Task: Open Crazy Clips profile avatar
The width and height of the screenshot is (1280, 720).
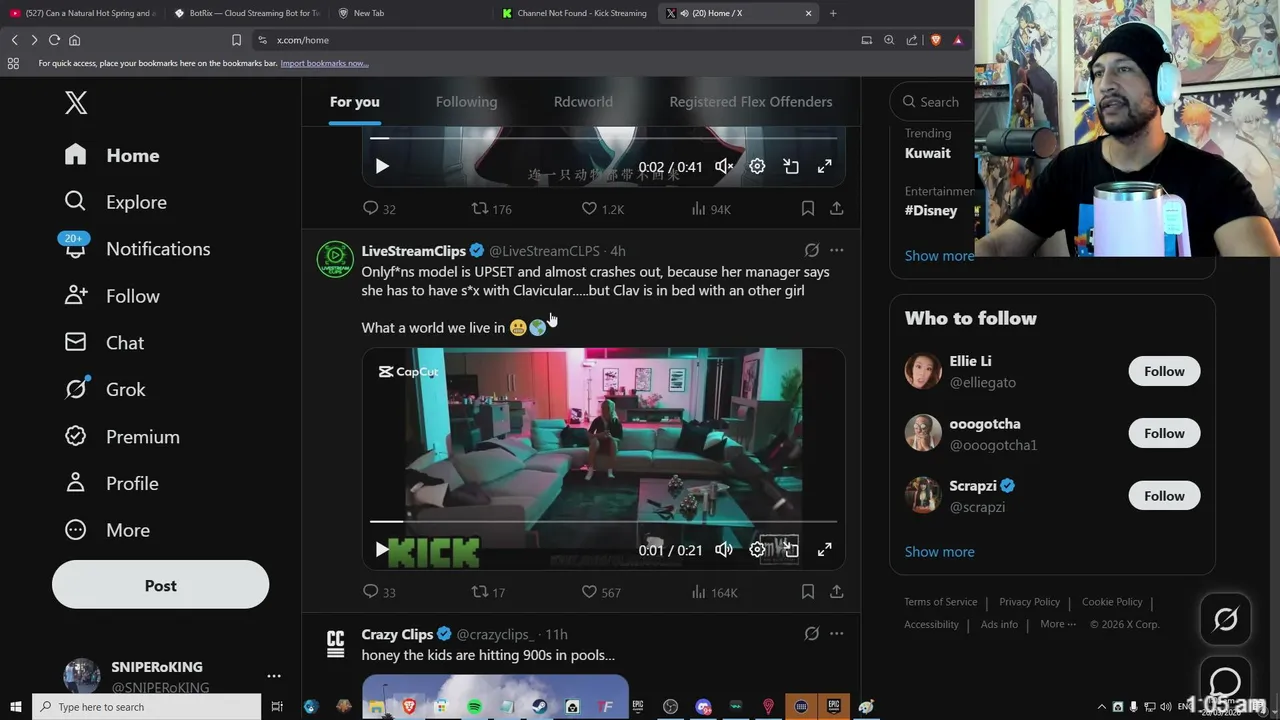Action: click(x=335, y=642)
